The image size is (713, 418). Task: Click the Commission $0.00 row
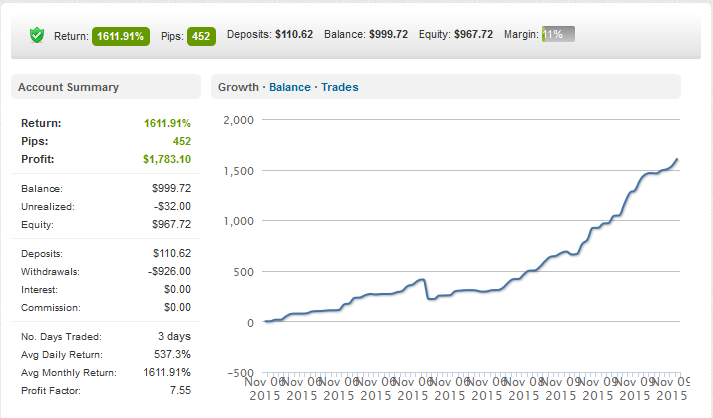[105, 307]
